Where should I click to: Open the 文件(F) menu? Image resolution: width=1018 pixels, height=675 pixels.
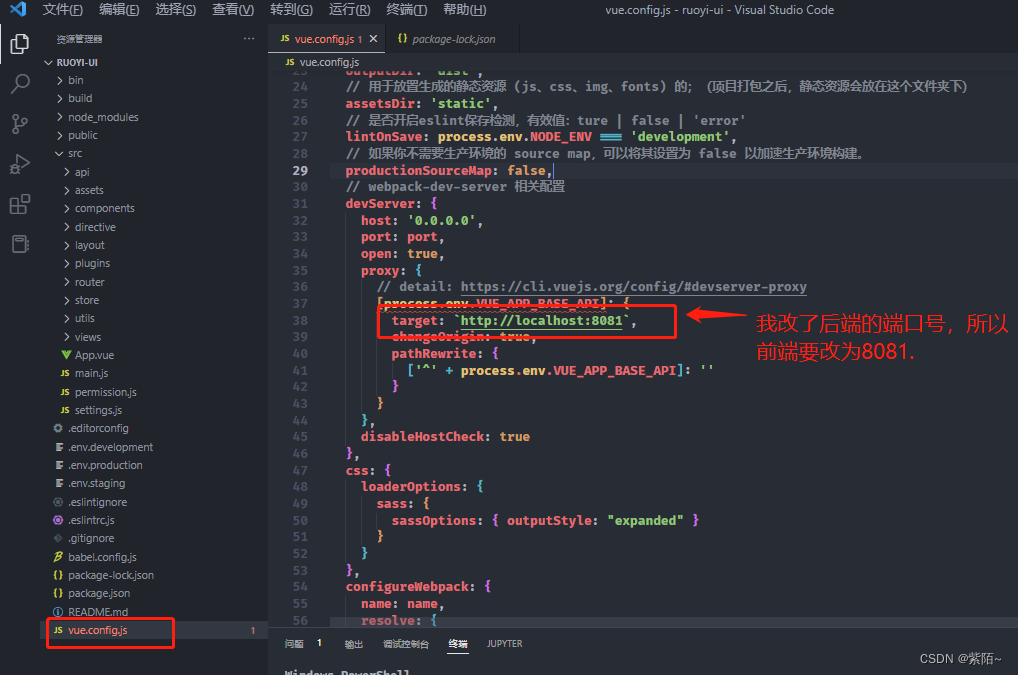[62, 10]
